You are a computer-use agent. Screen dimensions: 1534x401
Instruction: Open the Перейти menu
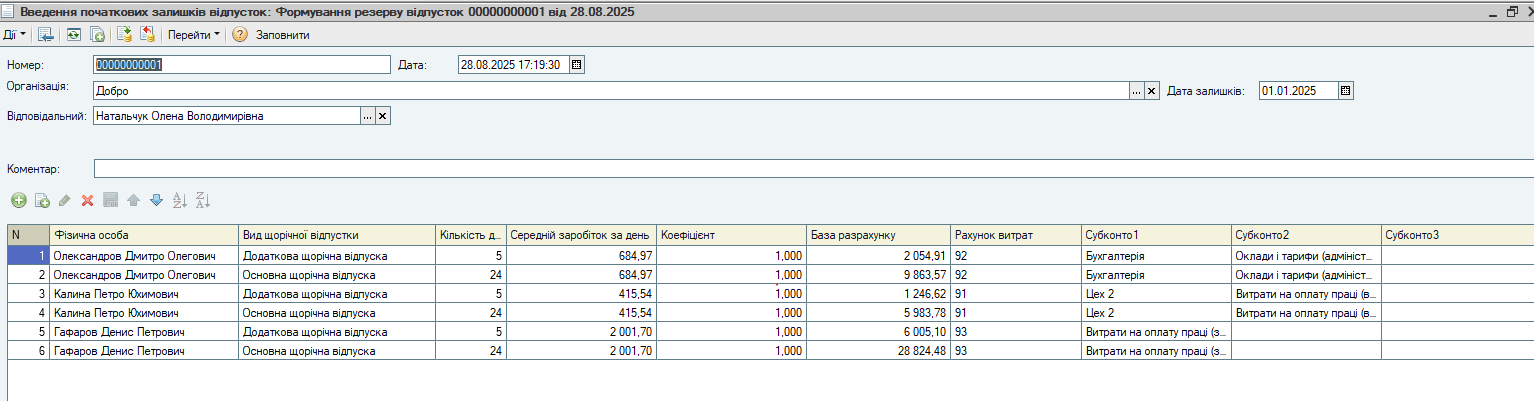(194, 34)
